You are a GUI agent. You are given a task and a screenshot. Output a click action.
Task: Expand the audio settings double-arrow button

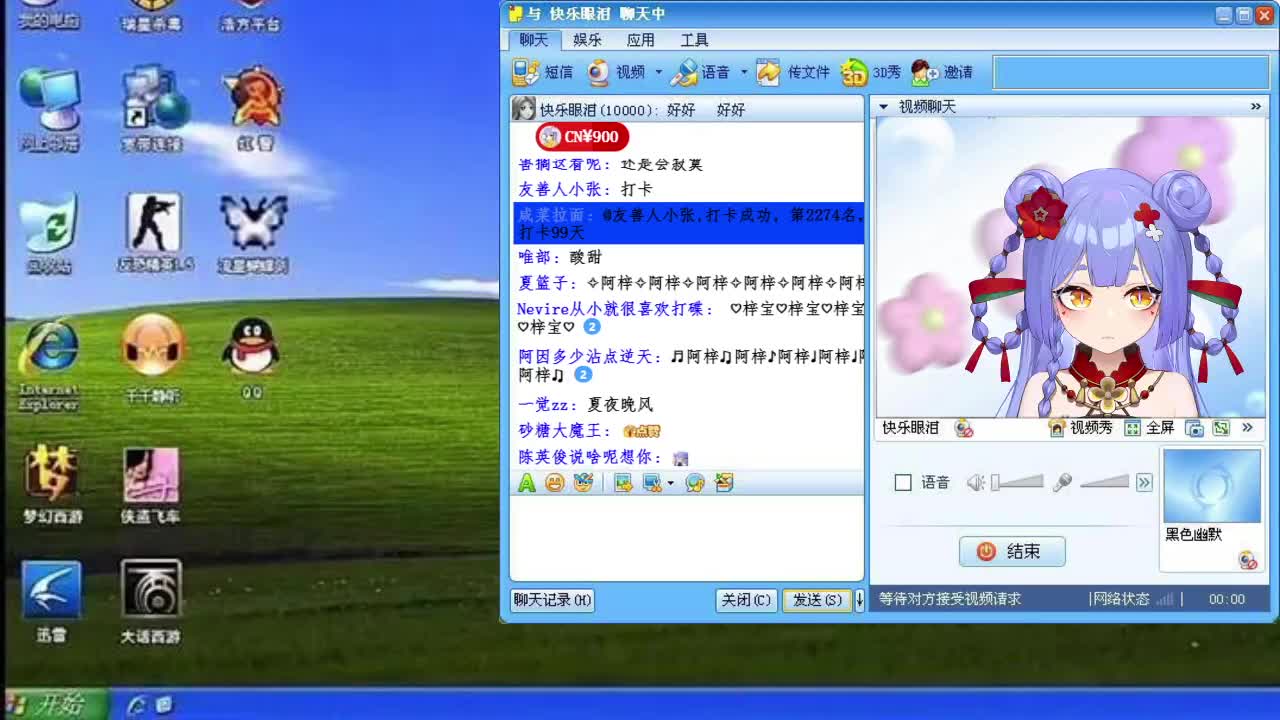pyautogui.click(x=1144, y=483)
